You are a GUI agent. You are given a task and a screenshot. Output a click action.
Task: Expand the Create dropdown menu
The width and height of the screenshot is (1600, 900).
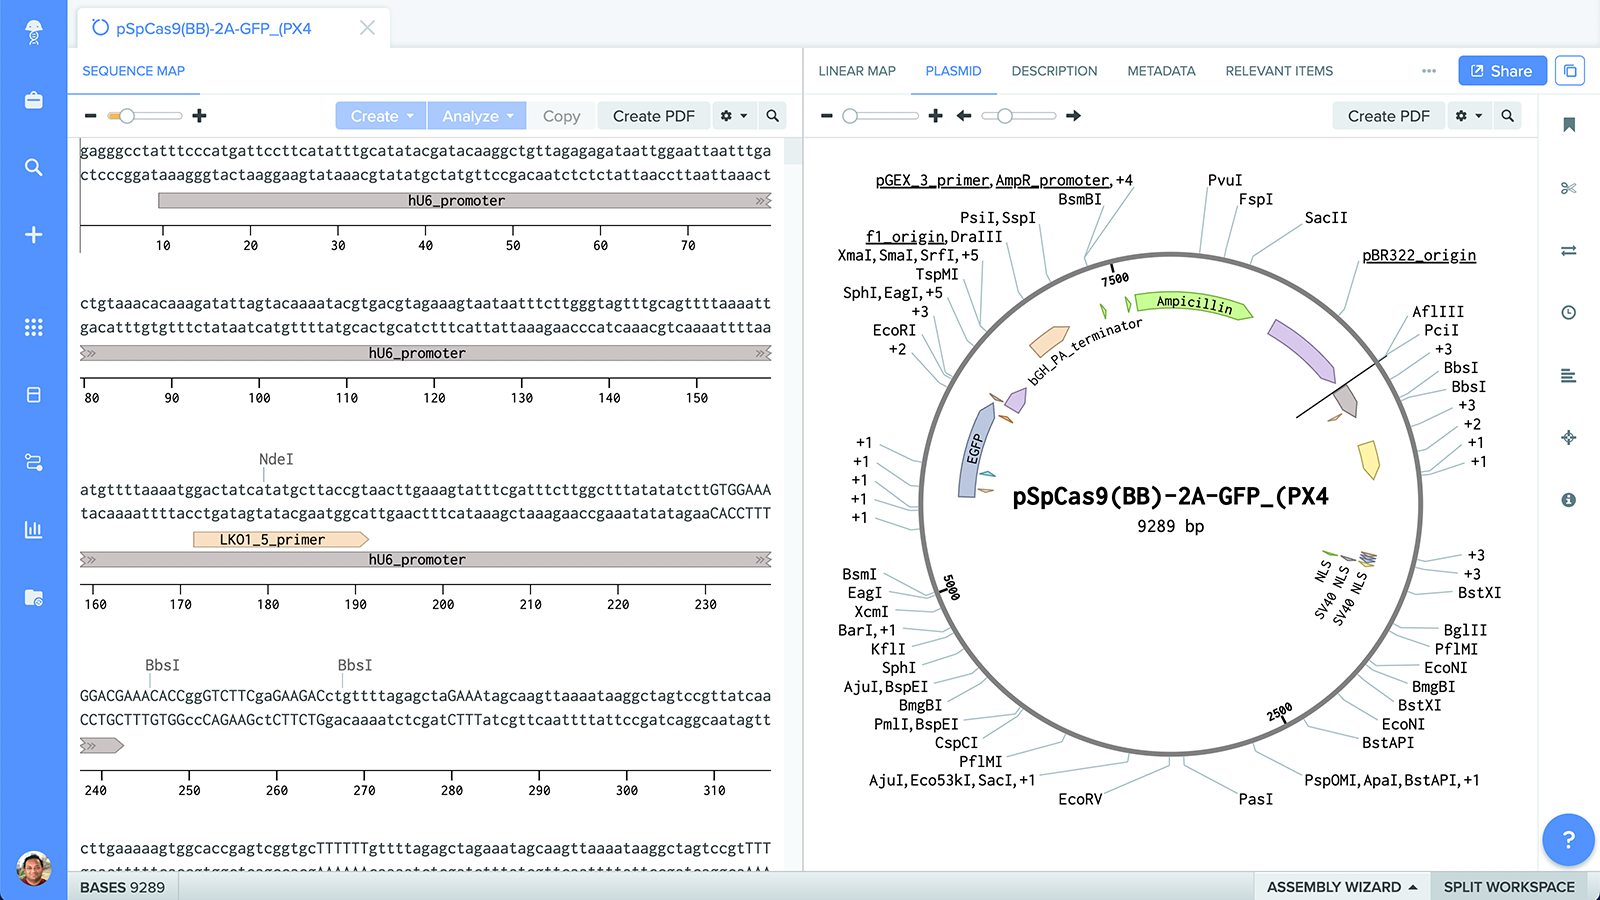(x=381, y=116)
